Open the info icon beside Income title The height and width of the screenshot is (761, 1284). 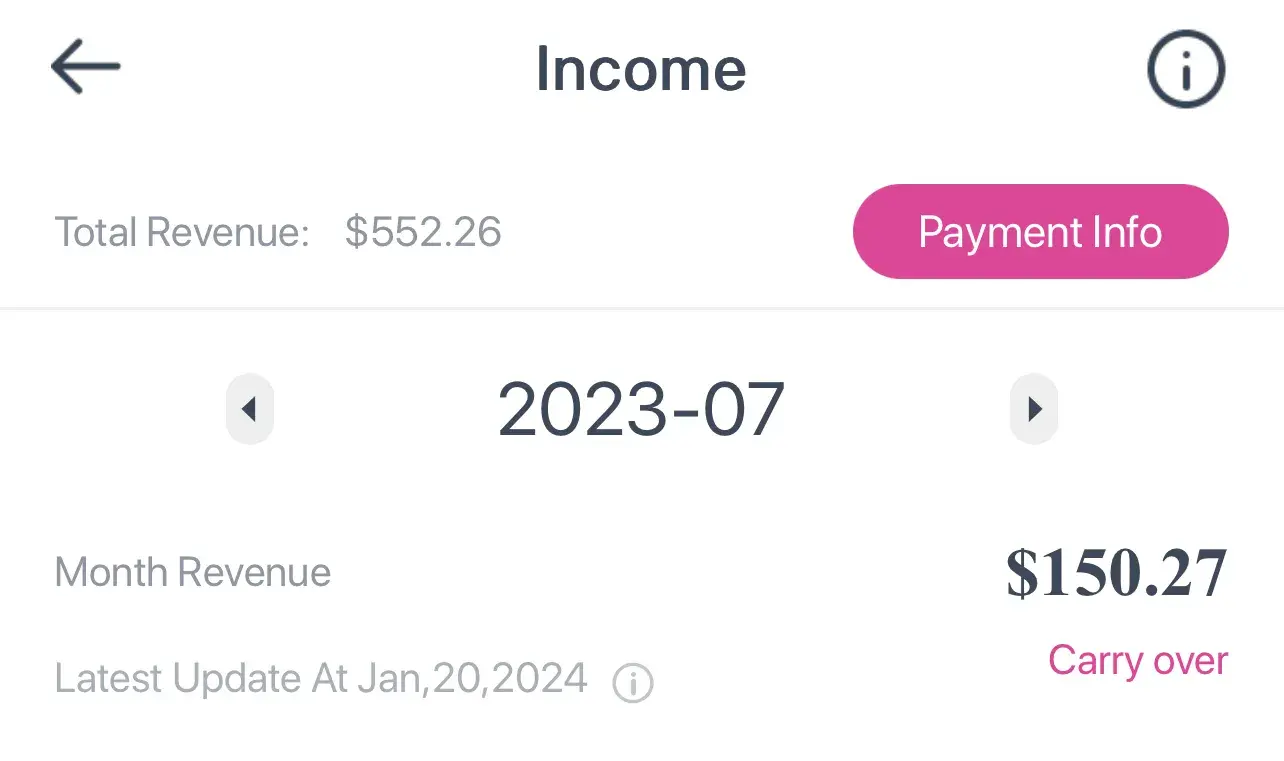coord(1185,69)
